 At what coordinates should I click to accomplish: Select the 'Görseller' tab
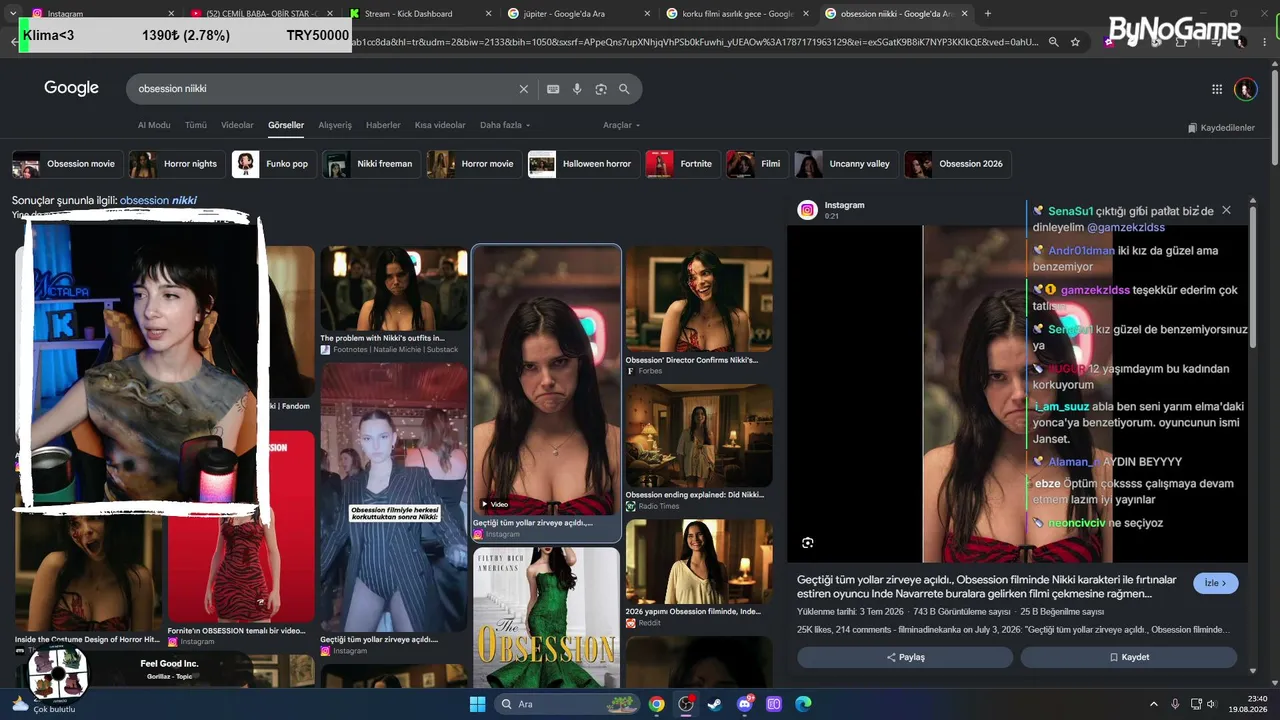[286, 125]
